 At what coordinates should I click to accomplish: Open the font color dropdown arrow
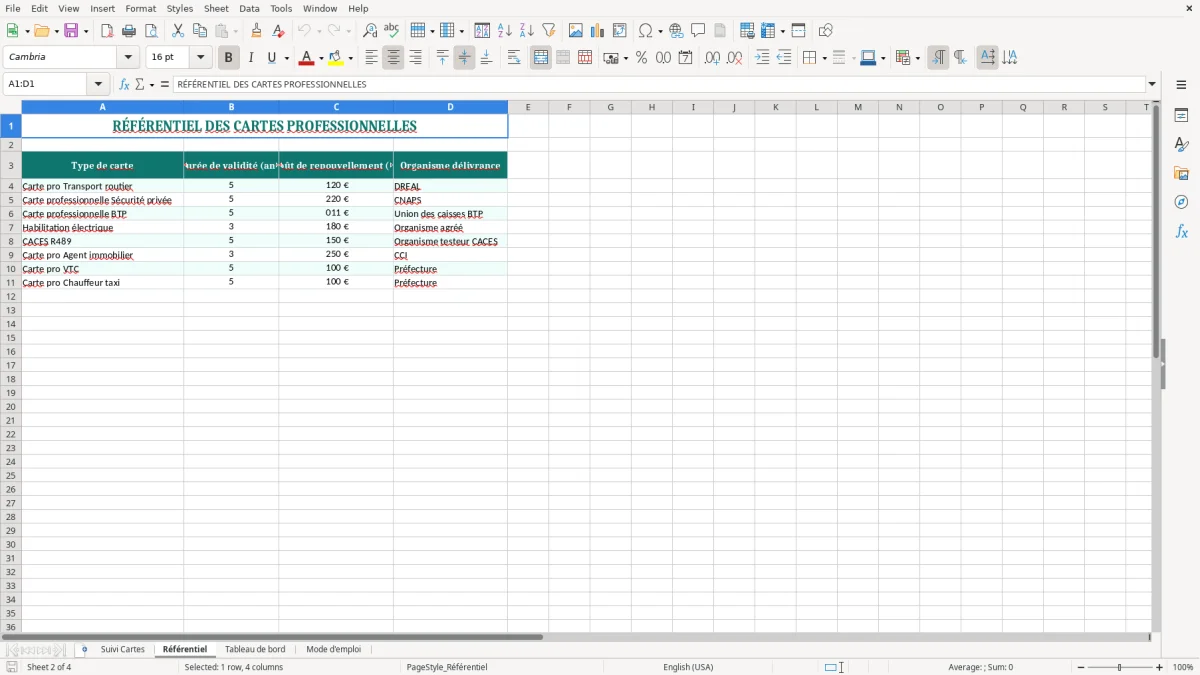[321, 58]
